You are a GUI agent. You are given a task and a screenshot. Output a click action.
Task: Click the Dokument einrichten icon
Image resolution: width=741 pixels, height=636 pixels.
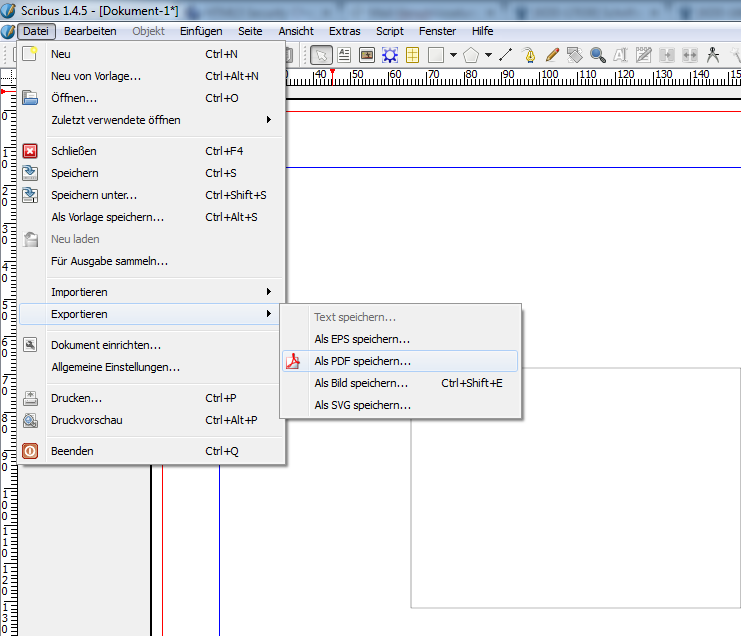(x=30, y=345)
